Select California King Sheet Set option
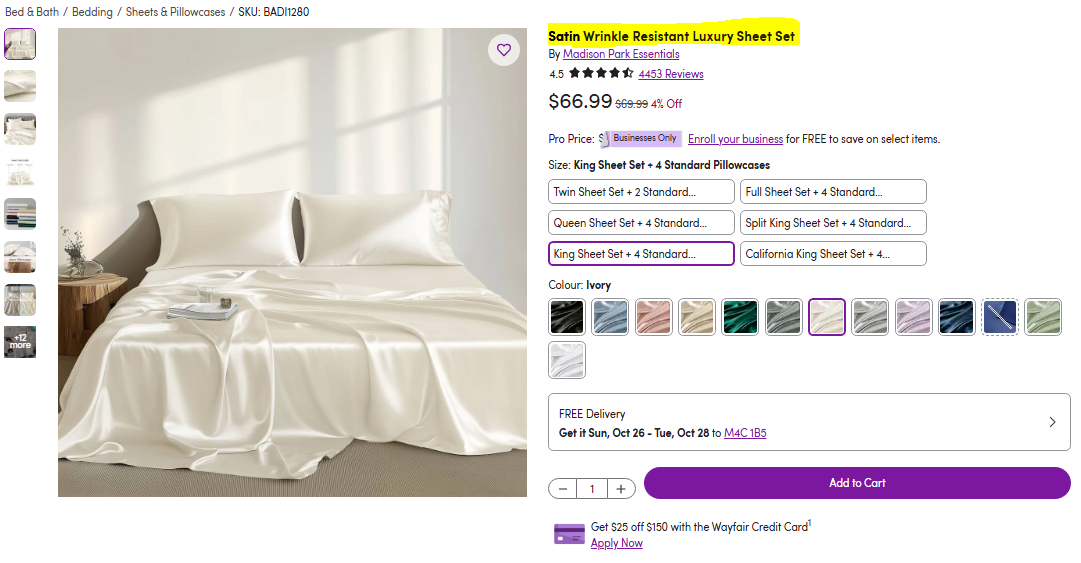This screenshot has width=1081, height=563. (833, 254)
